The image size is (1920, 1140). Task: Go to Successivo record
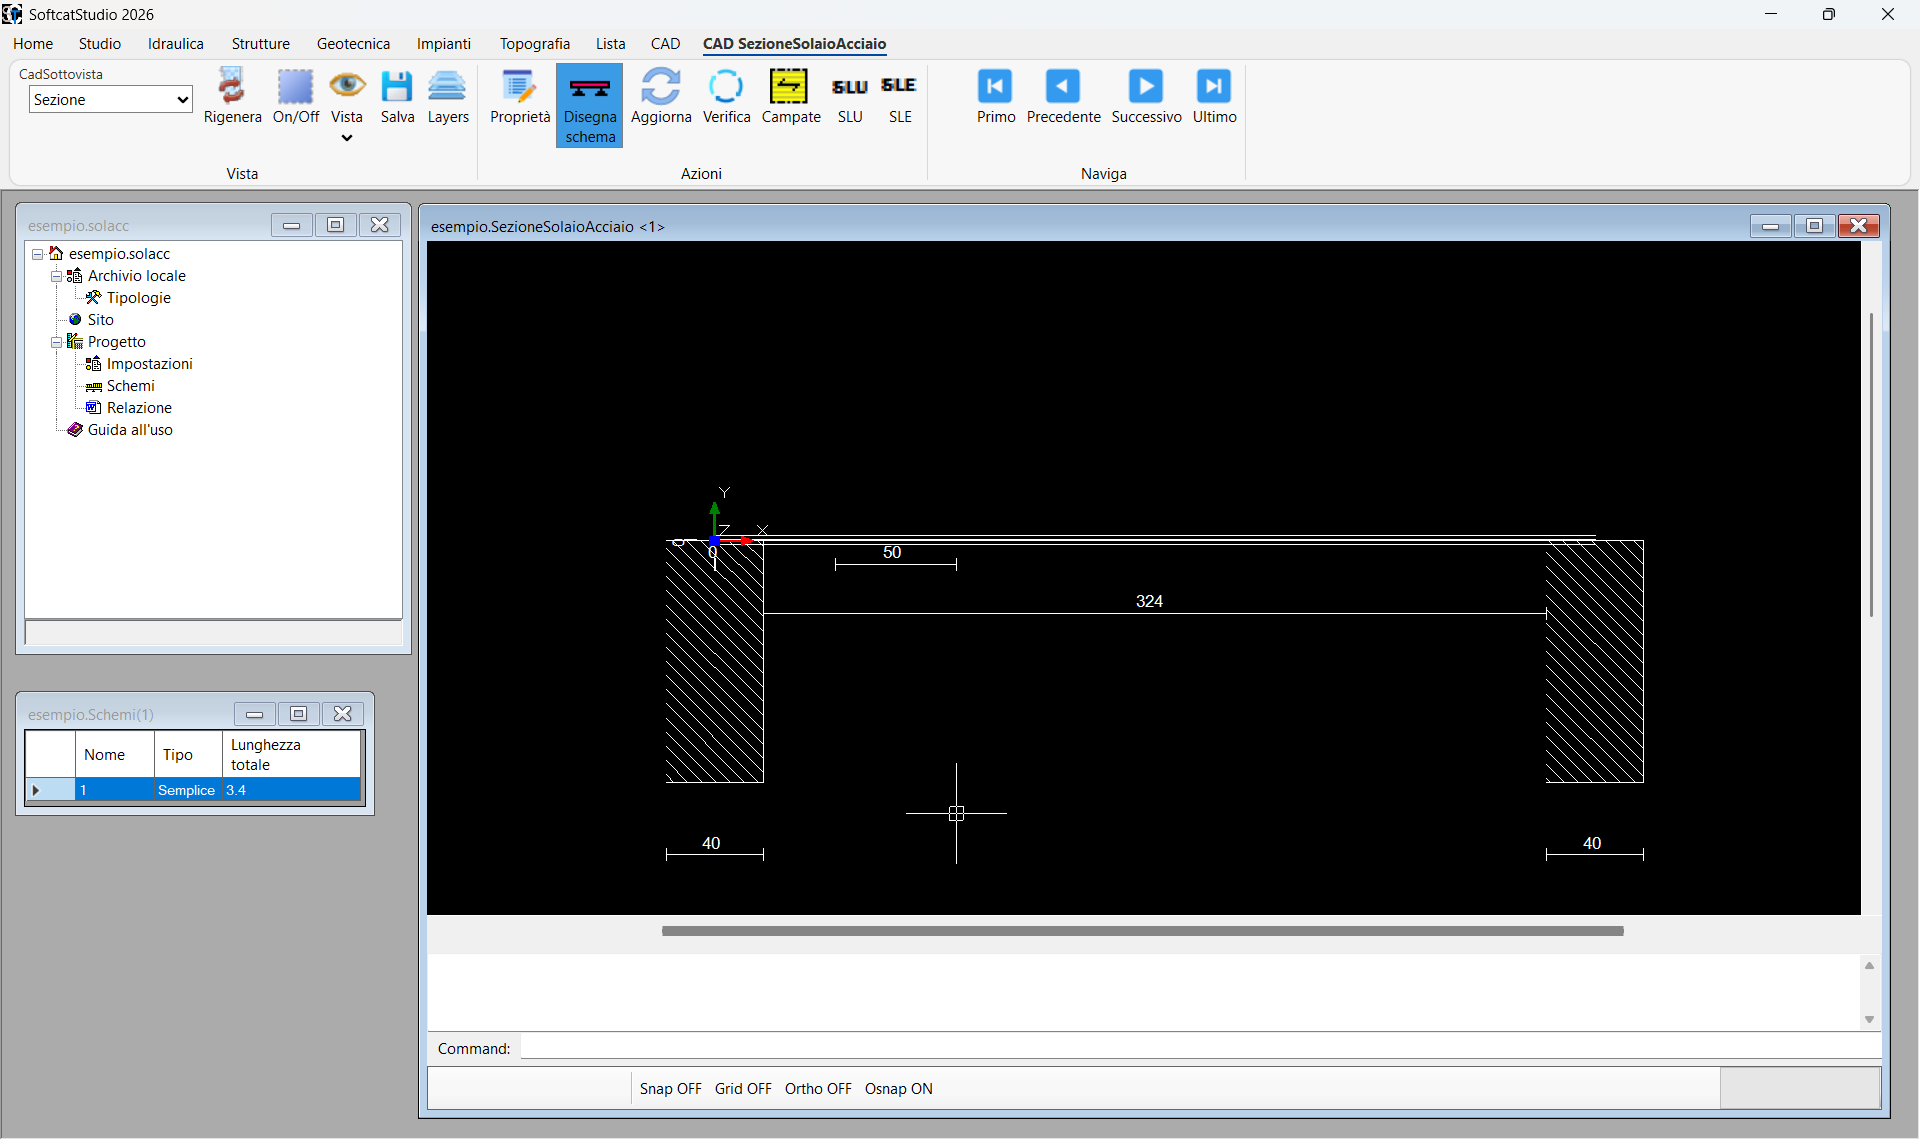pyautogui.click(x=1146, y=97)
